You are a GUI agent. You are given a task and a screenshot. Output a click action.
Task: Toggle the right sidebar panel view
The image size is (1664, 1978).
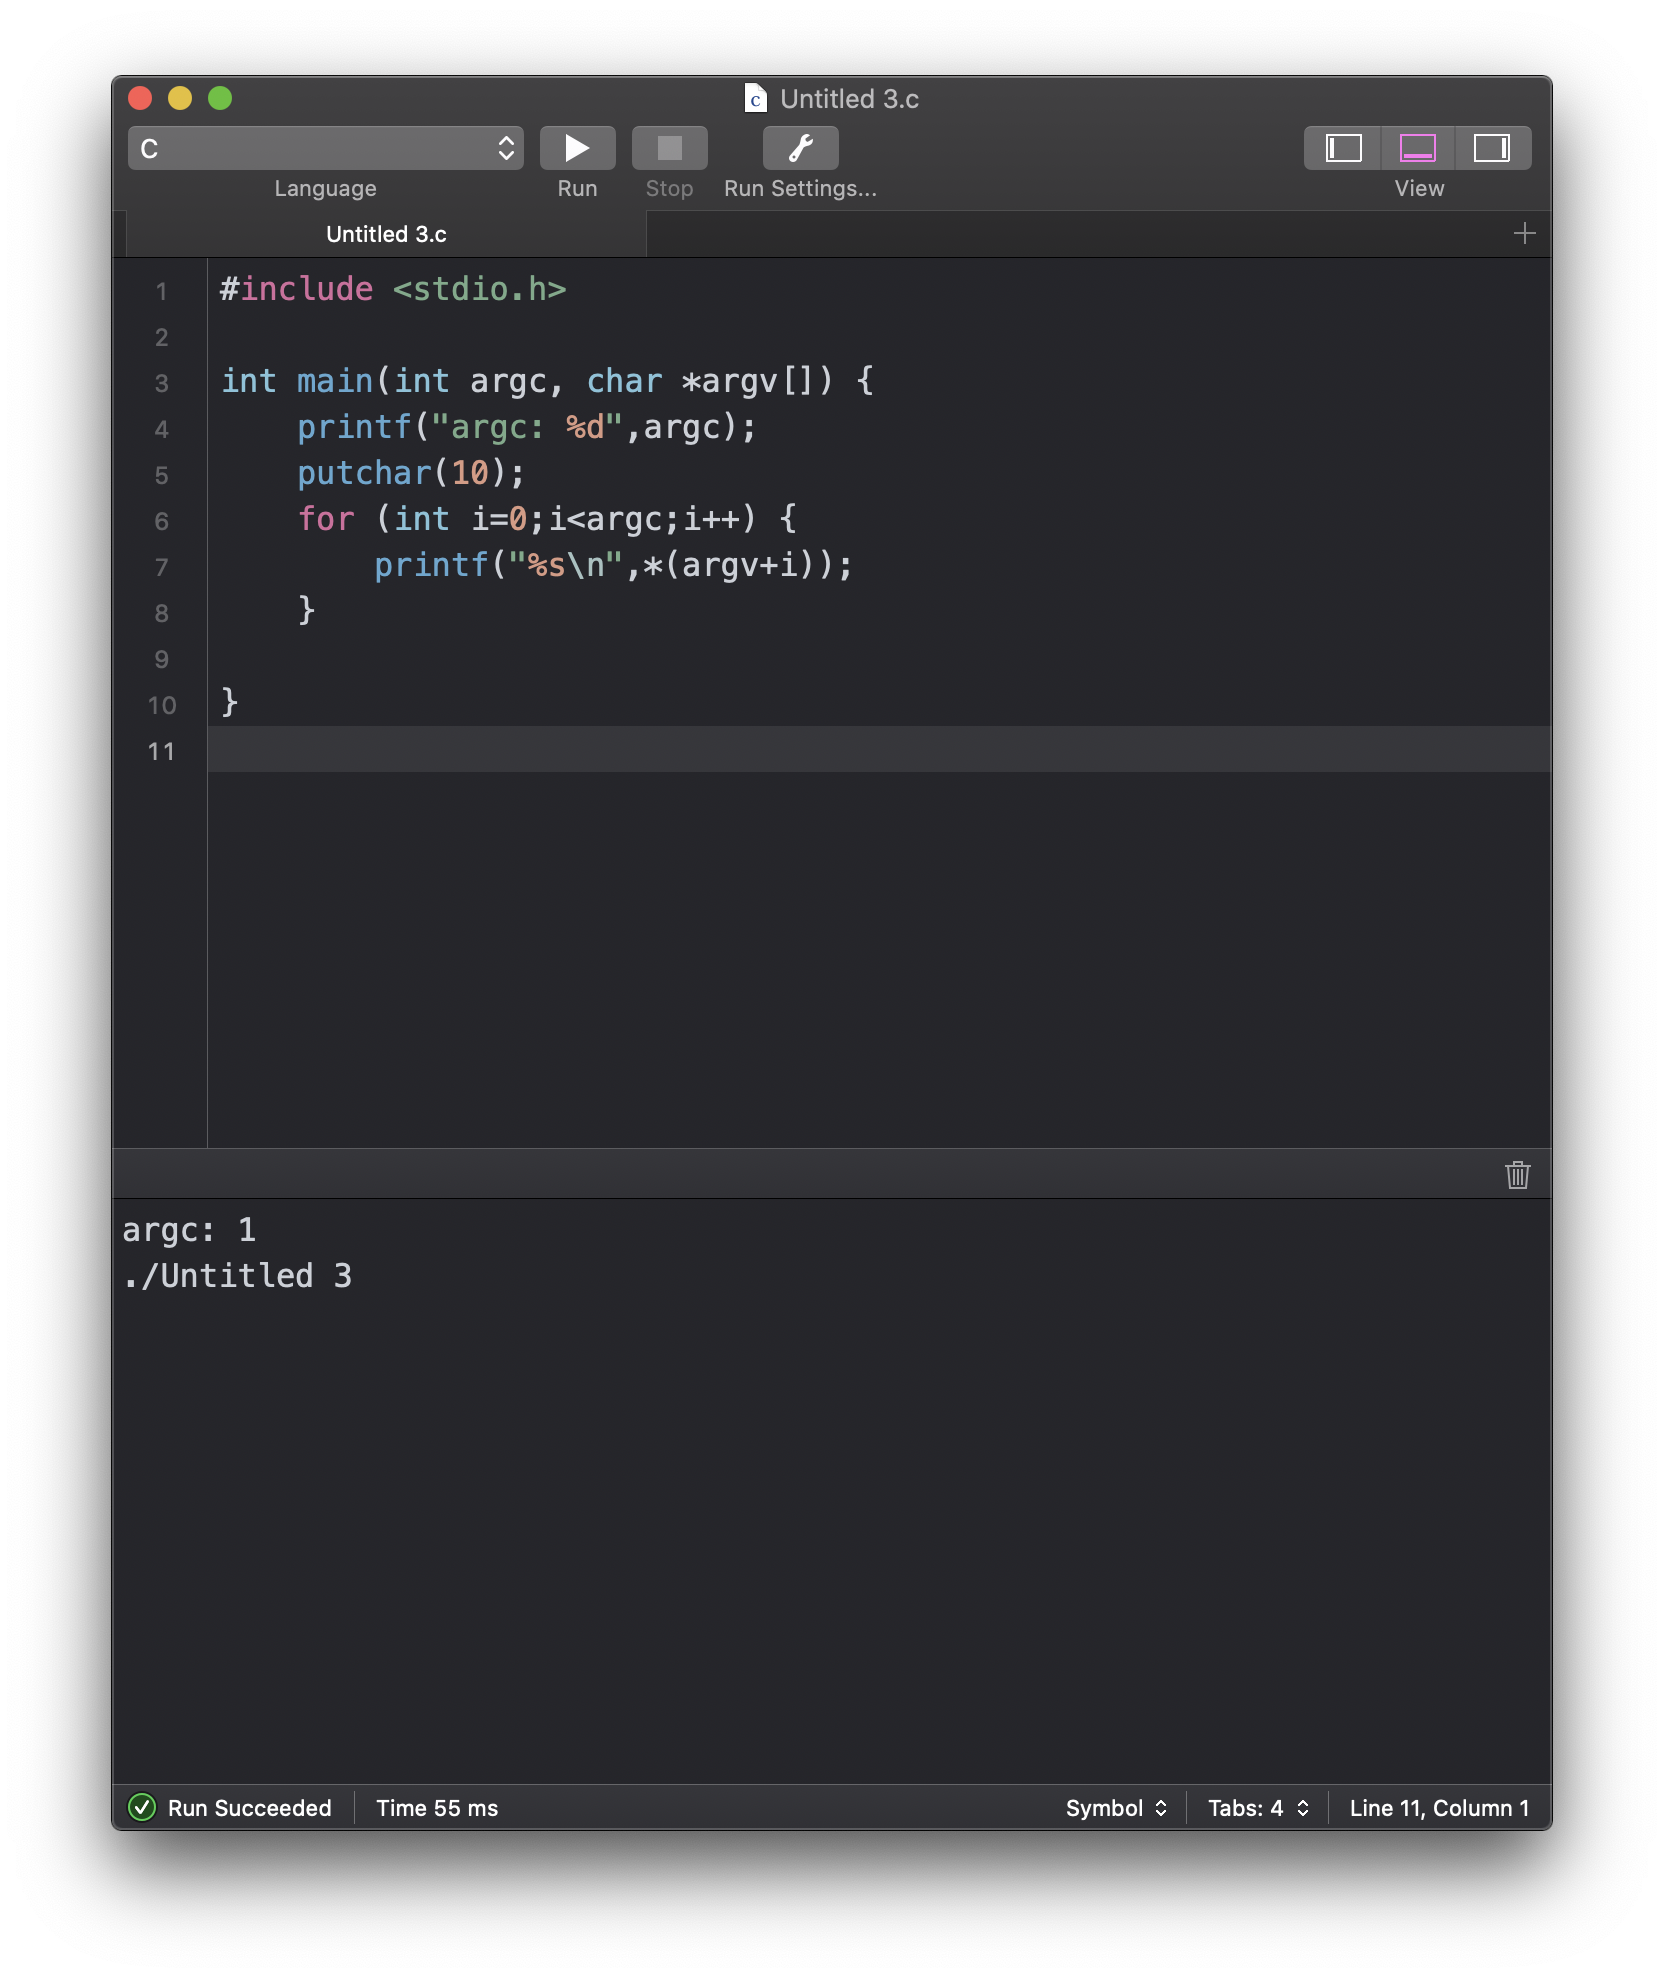pyautogui.click(x=1492, y=148)
